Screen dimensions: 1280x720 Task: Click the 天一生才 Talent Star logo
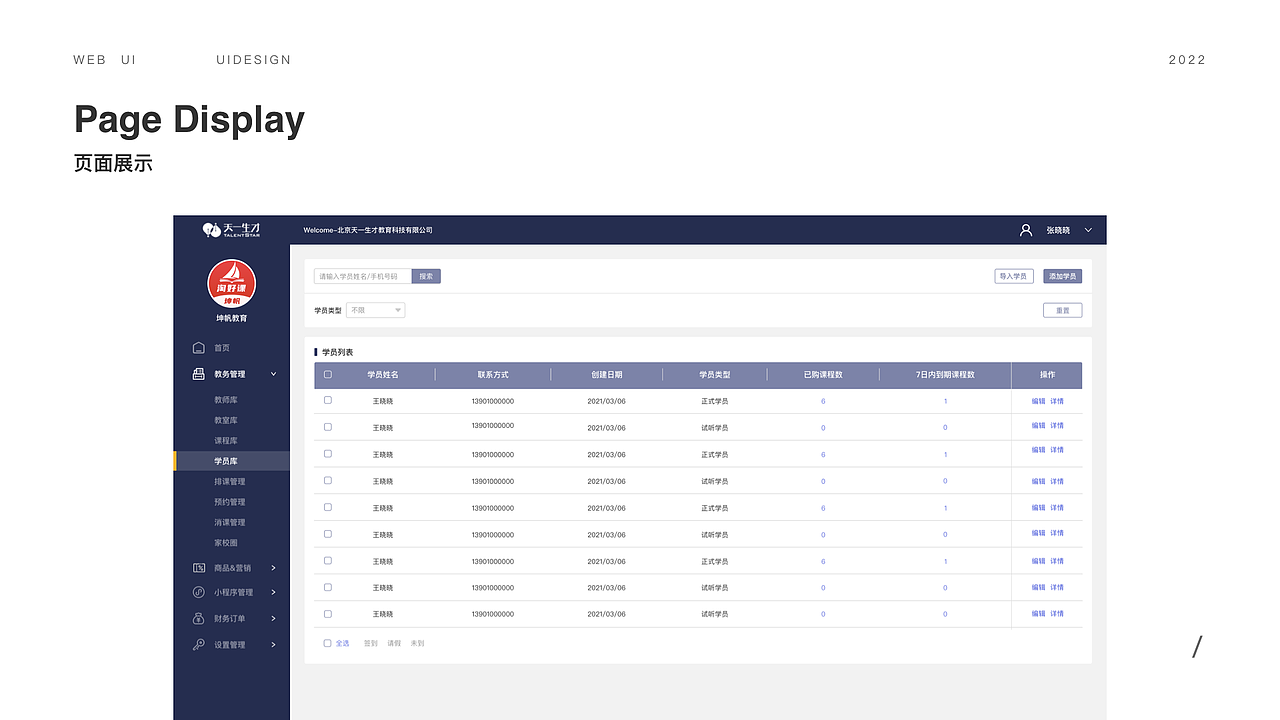point(231,230)
